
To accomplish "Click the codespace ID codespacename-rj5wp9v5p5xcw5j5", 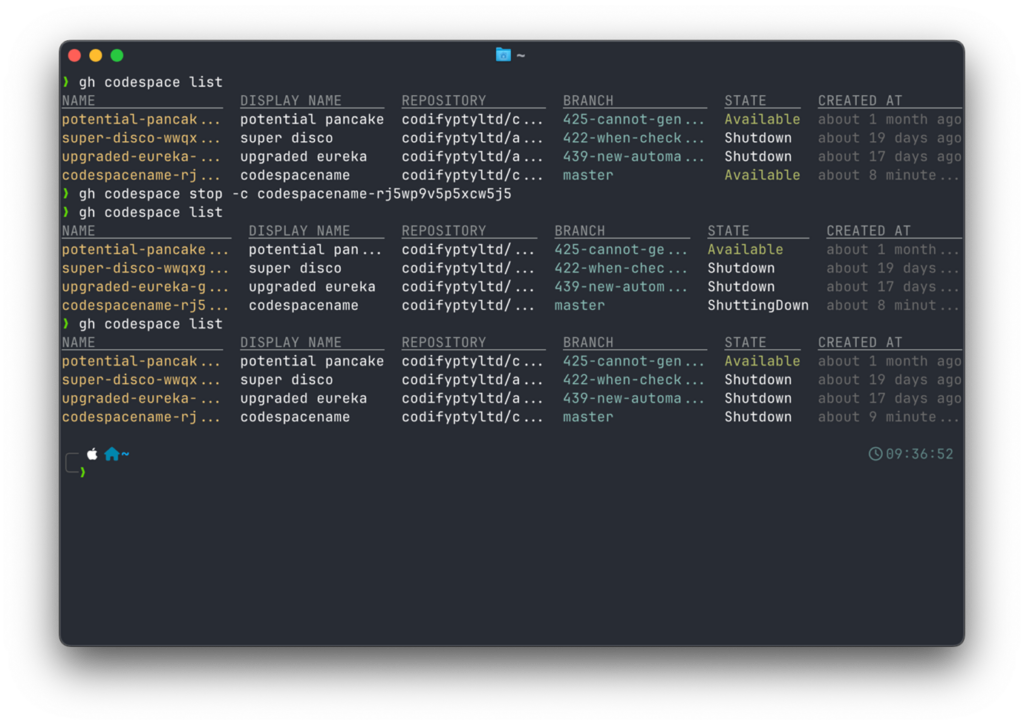I will pos(385,194).
